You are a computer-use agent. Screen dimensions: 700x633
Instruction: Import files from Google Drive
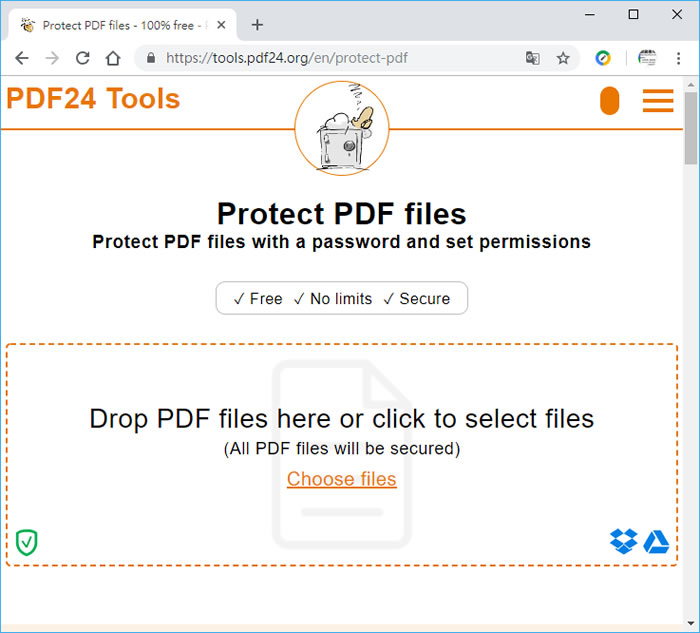click(656, 542)
